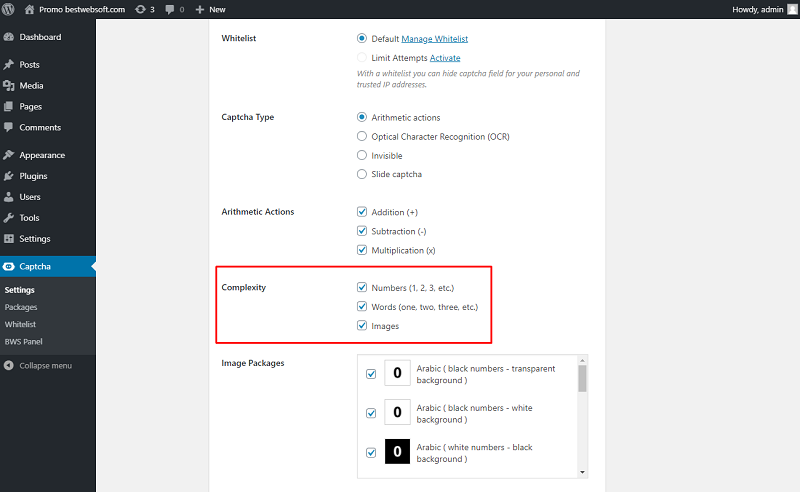
Task: Toggle Numbers (1, 2, 3, etc.) complexity
Action: (x=362, y=287)
